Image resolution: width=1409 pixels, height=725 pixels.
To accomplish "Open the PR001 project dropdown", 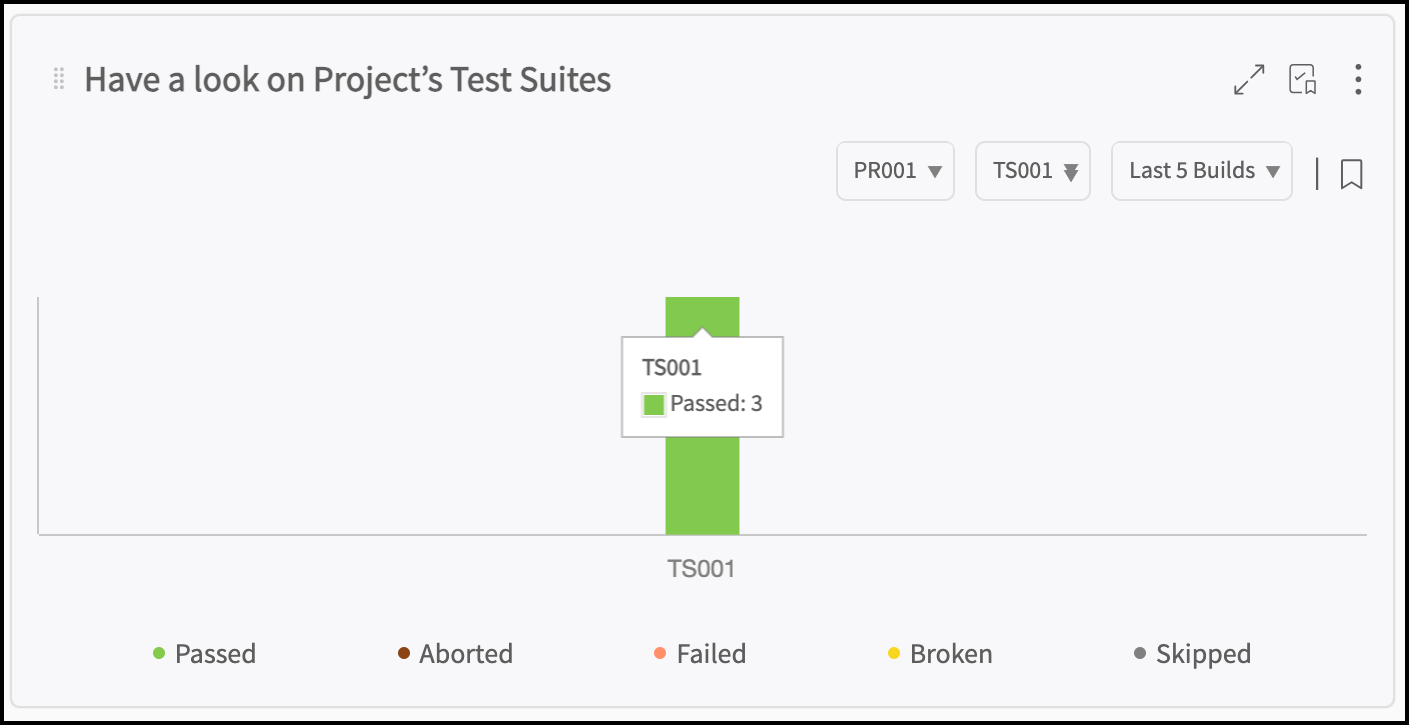I will click(895, 171).
